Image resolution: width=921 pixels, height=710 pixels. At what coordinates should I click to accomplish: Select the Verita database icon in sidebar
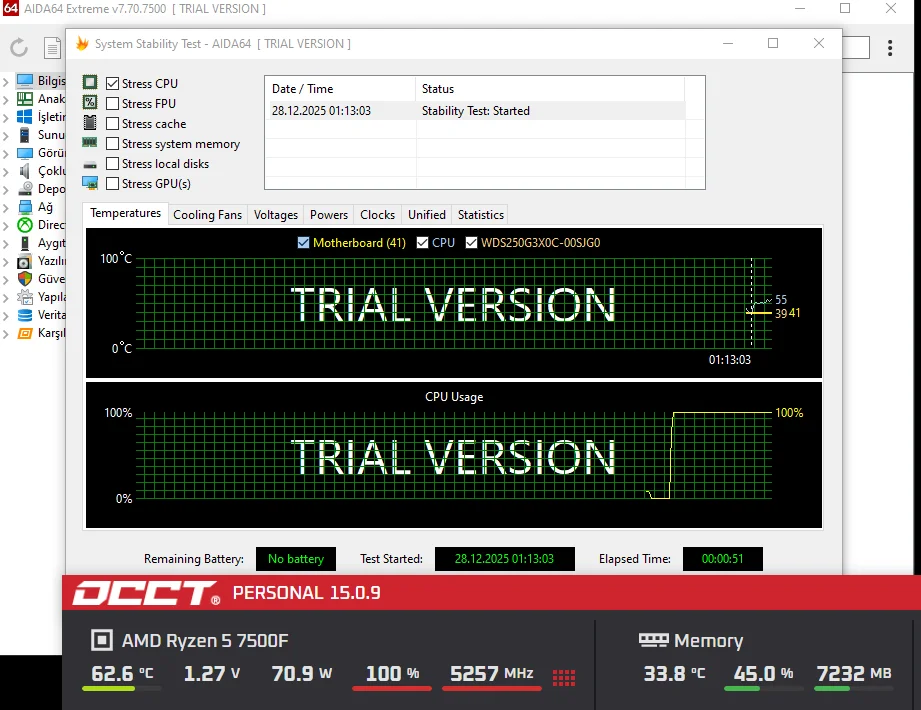[x=25, y=315]
